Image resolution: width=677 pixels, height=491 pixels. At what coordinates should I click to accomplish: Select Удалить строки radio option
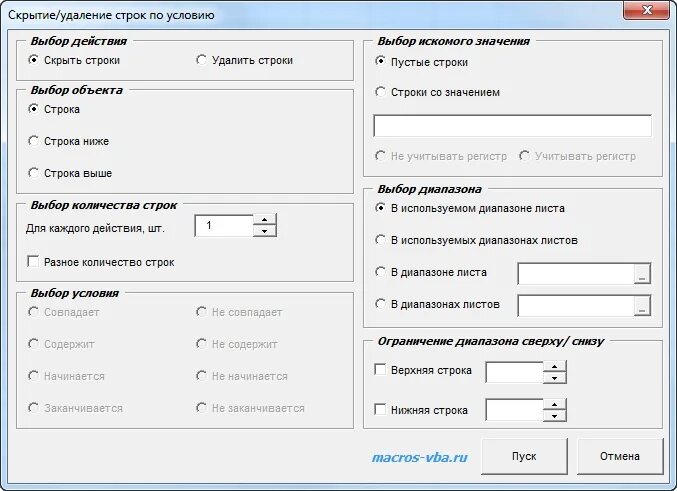(201, 60)
